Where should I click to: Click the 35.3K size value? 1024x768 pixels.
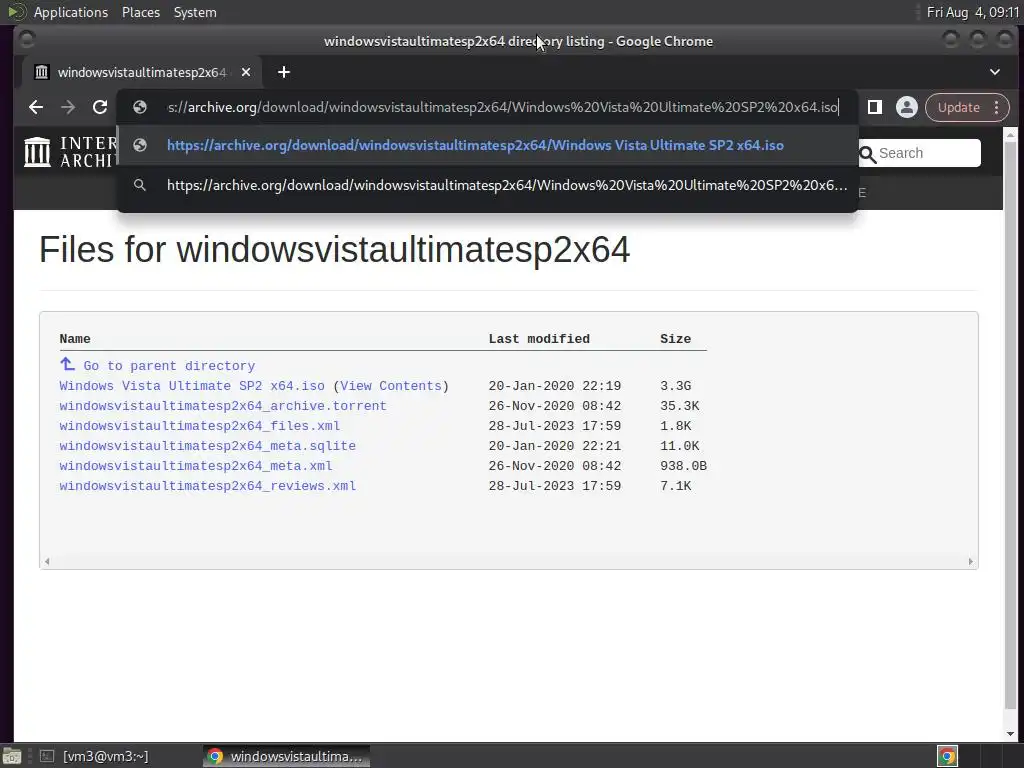(x=679, y=406)
